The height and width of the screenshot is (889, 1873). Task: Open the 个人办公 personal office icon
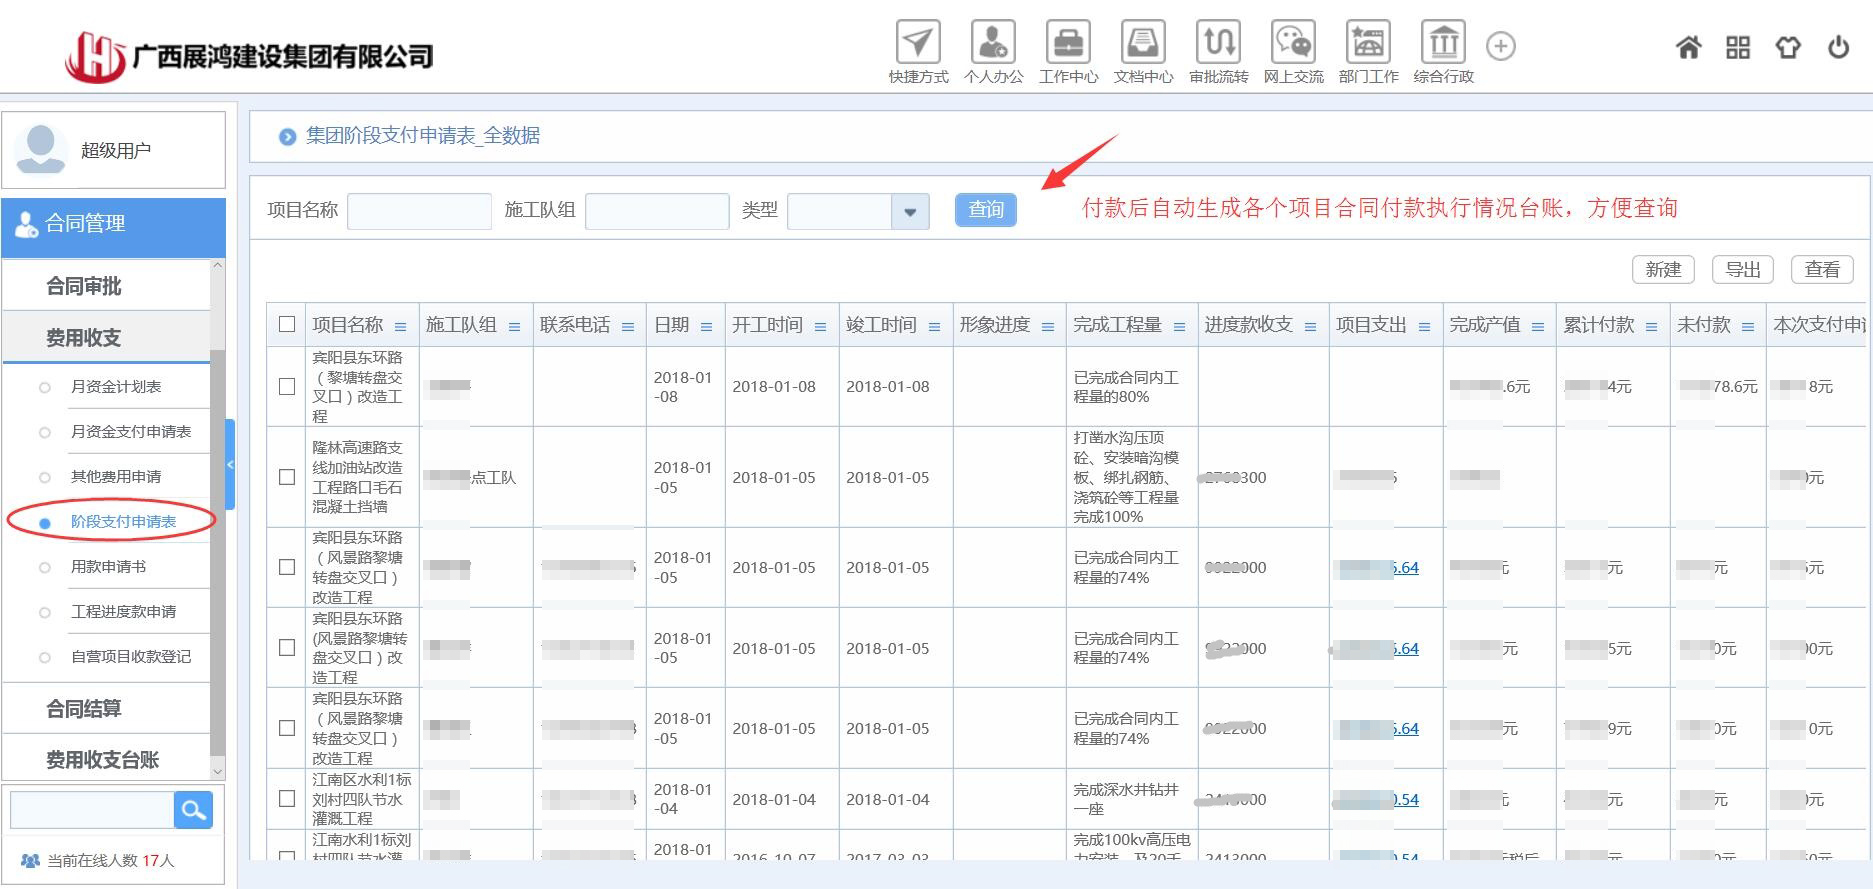pyautogui.click(x=992, y=43)
